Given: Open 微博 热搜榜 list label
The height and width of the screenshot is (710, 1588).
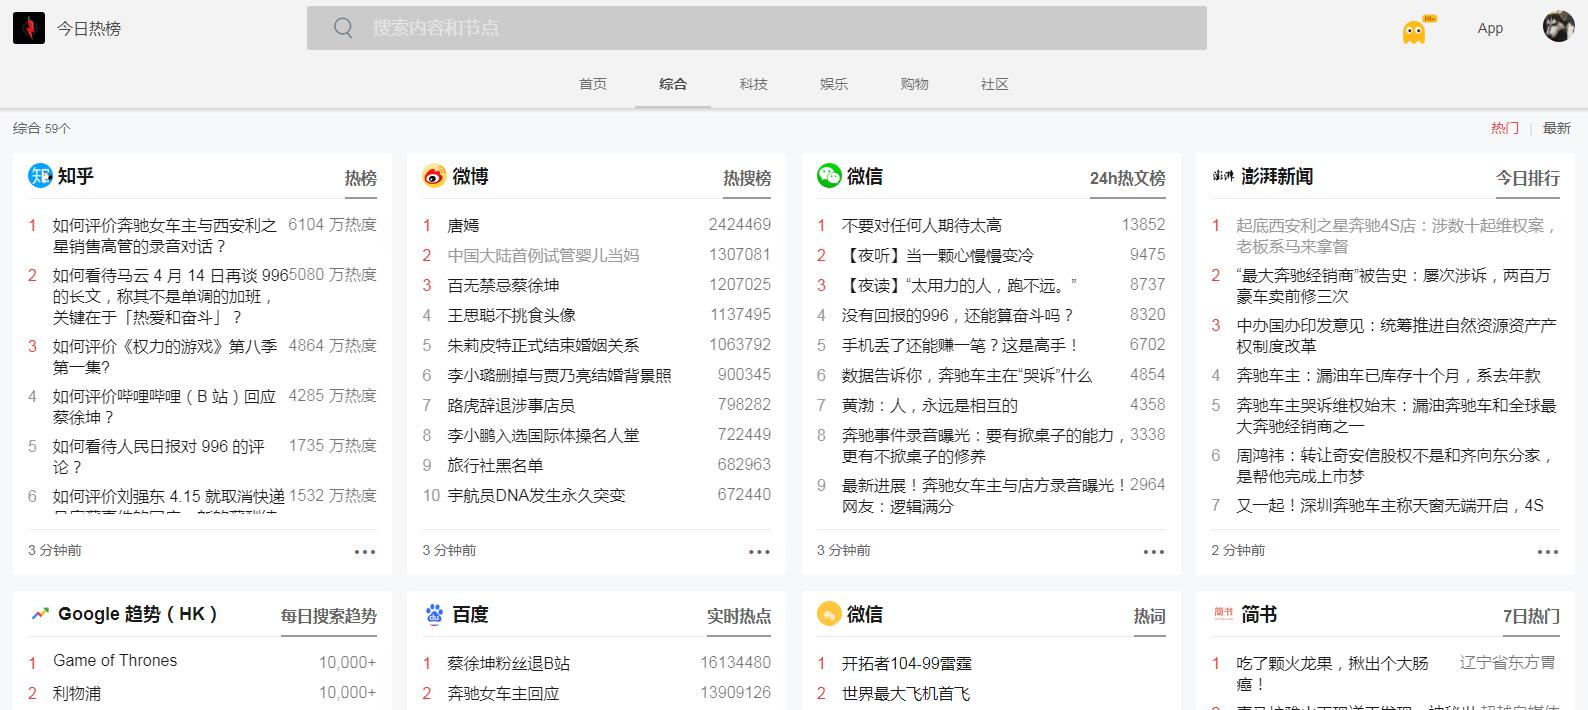Looking at the screenshot, I should 748,178.
